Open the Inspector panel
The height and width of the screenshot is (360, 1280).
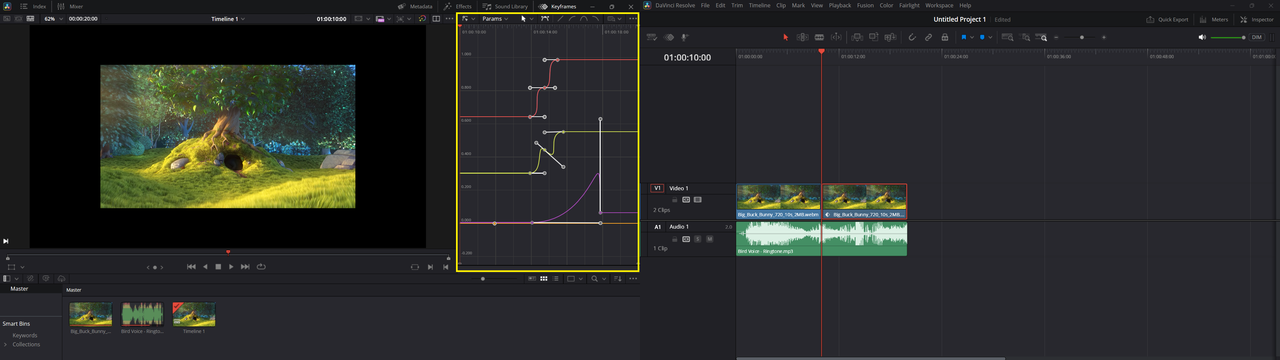point(1256,19)
